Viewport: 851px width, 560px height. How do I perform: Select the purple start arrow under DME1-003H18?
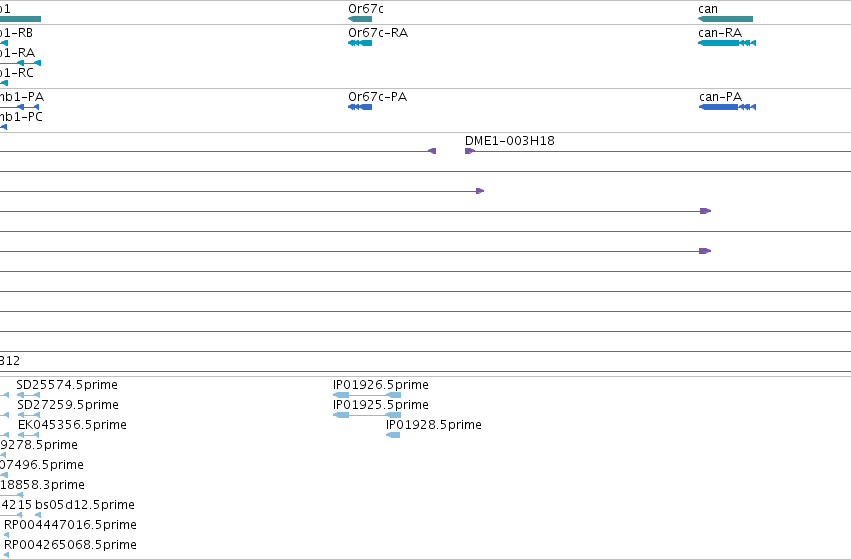pos(470,151)
